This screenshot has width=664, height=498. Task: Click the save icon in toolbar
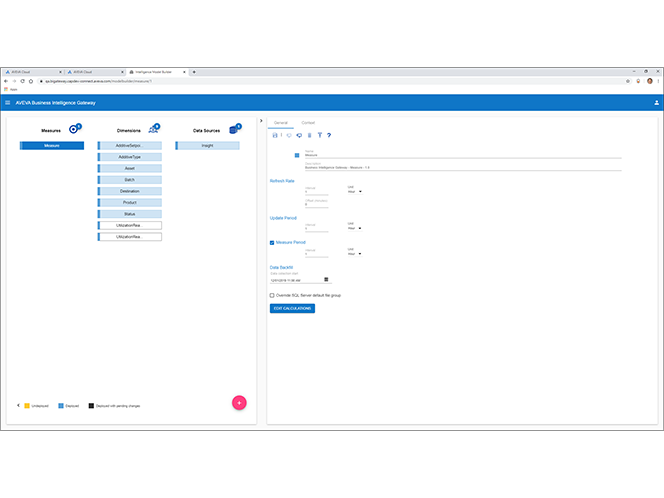coord(276,135)
